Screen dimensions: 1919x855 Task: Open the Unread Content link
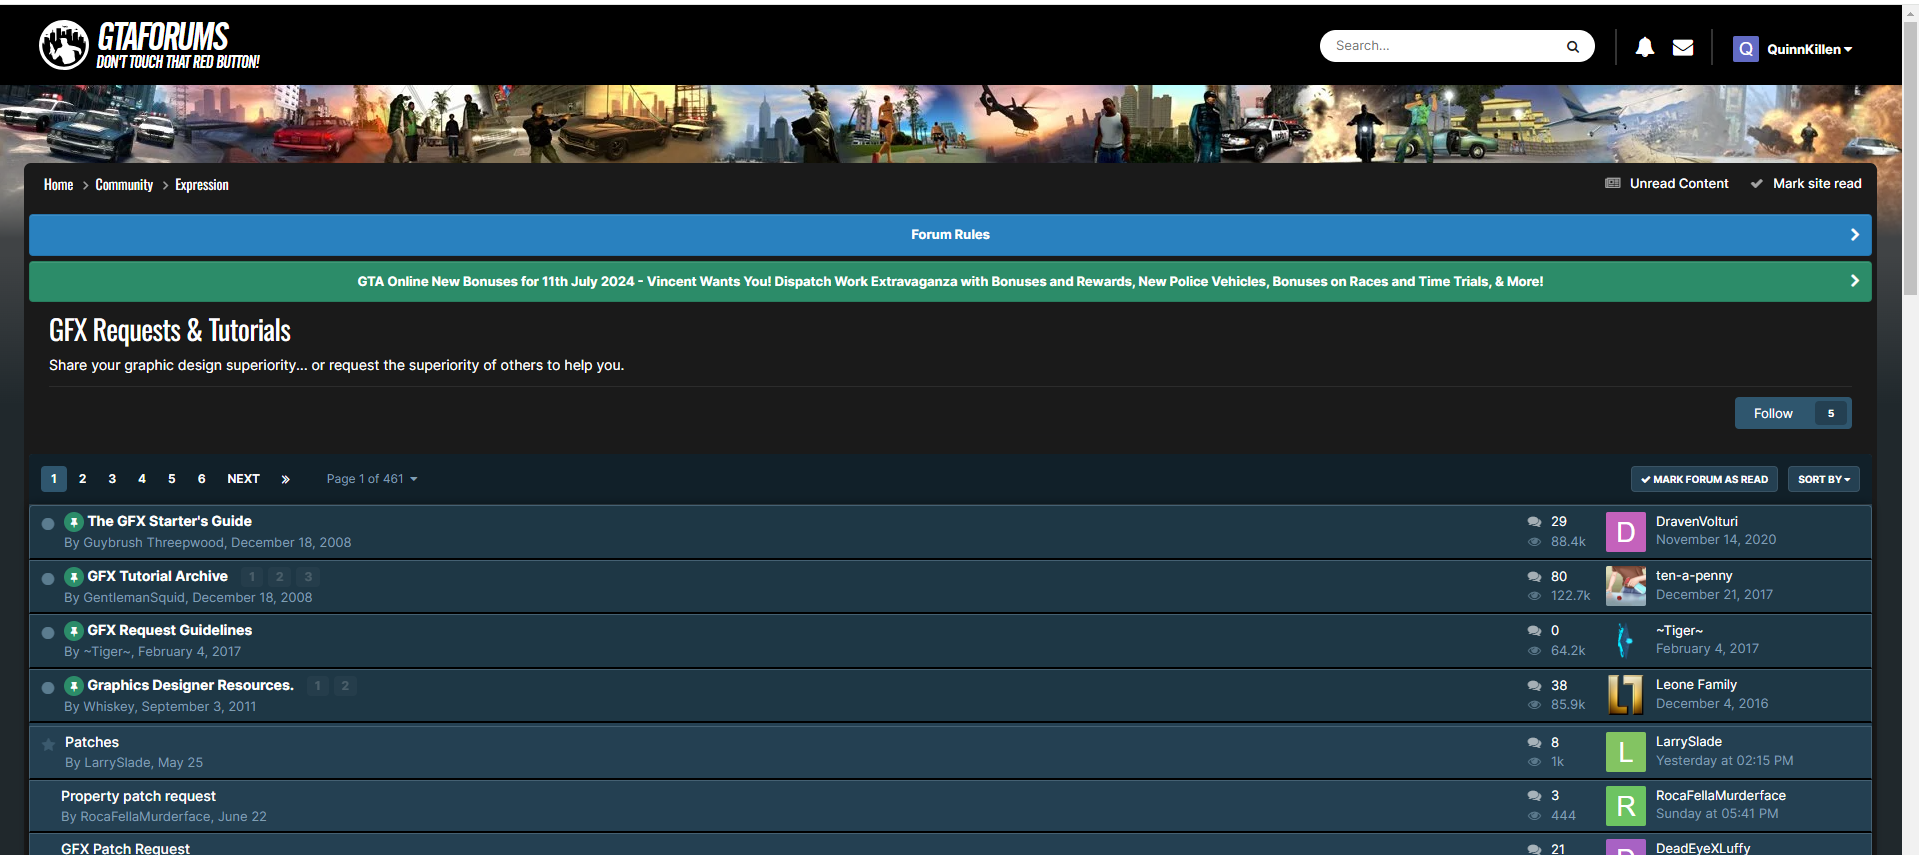tap(1678, 184)
